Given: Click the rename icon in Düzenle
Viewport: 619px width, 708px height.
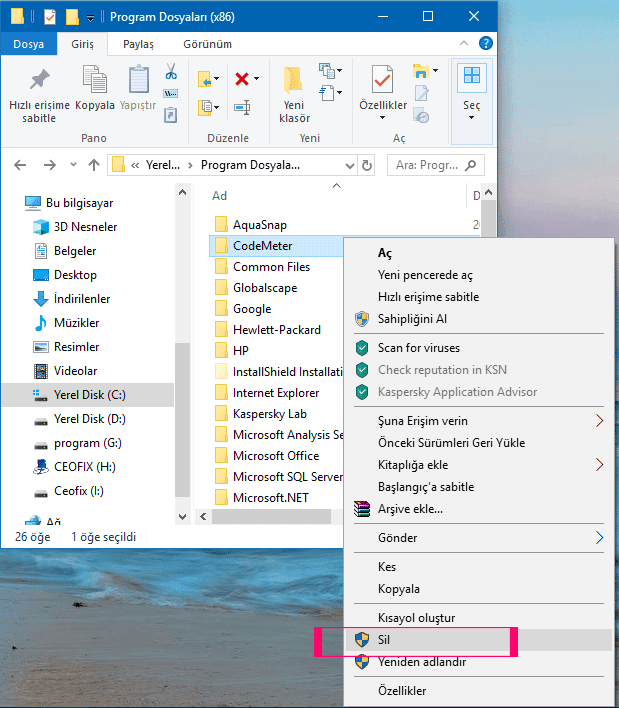Looking at the screenshot, I should 242,107.
